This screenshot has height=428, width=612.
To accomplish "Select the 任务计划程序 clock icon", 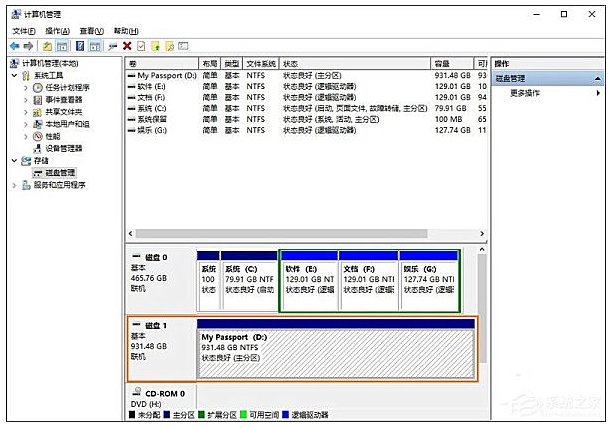I will (37, 87).
